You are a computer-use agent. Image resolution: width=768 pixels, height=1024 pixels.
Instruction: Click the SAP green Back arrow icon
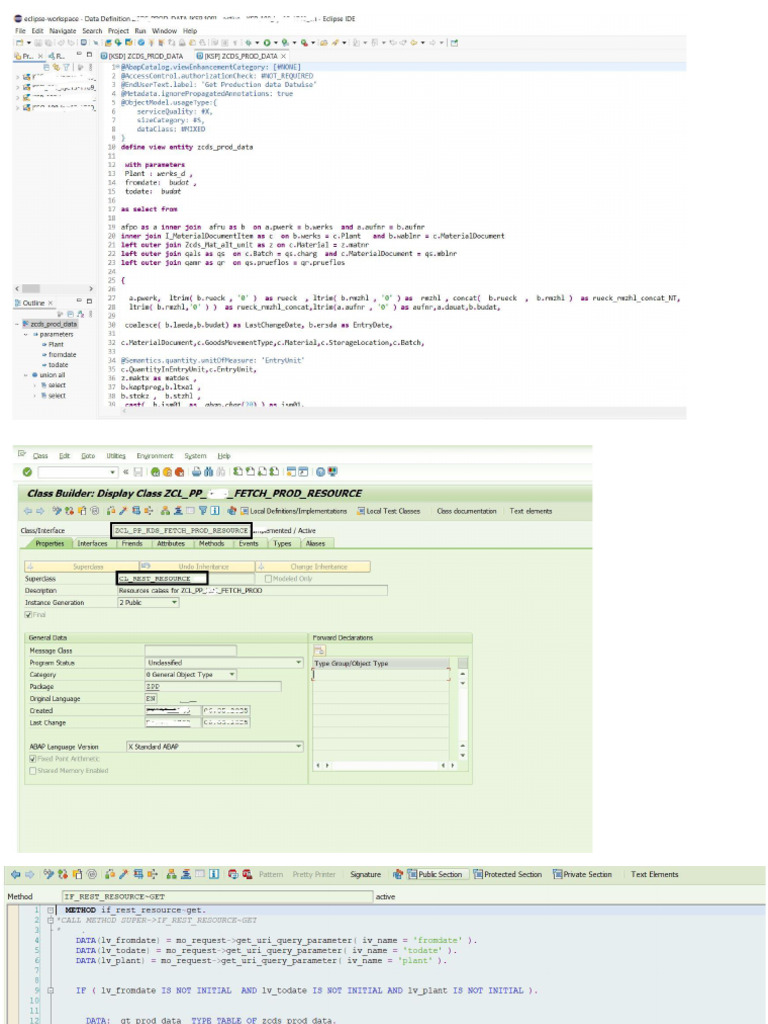pyautogui.click(x=155, y=472)
